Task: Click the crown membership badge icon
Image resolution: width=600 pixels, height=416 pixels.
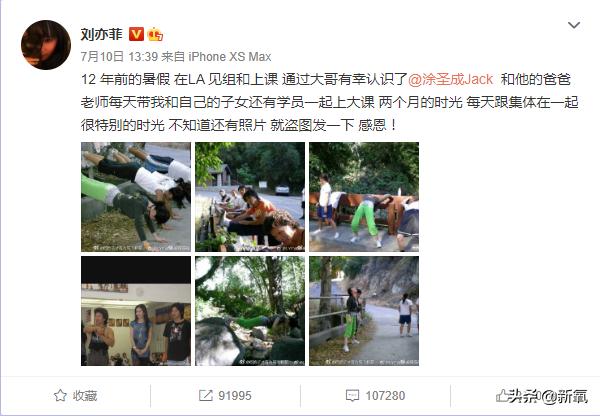Action: click(x=155, y=34)
